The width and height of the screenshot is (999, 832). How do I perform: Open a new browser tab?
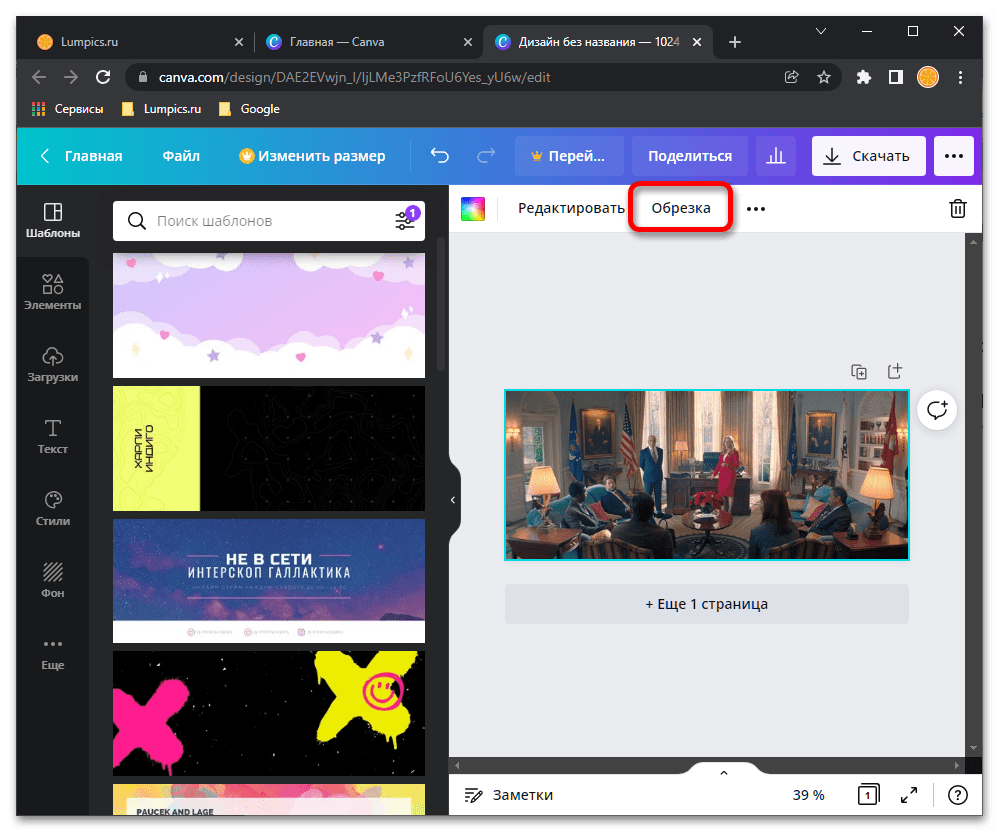click(x=735, y=42)
